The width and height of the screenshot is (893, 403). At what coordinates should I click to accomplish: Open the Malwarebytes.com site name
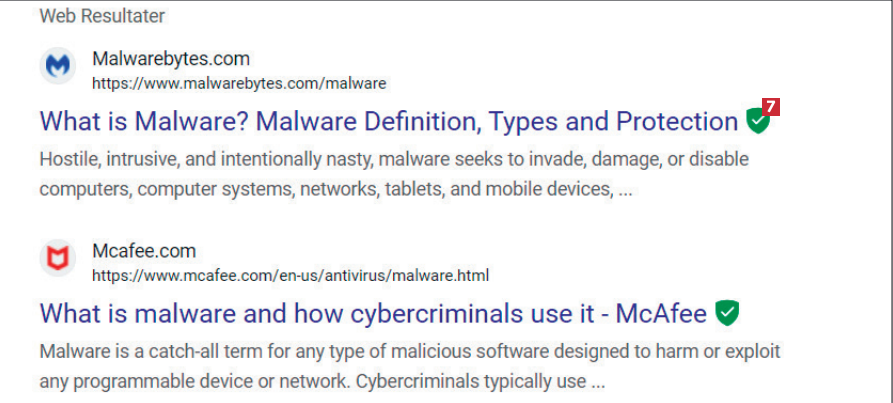pyautogui.click(x=170, y=59)
